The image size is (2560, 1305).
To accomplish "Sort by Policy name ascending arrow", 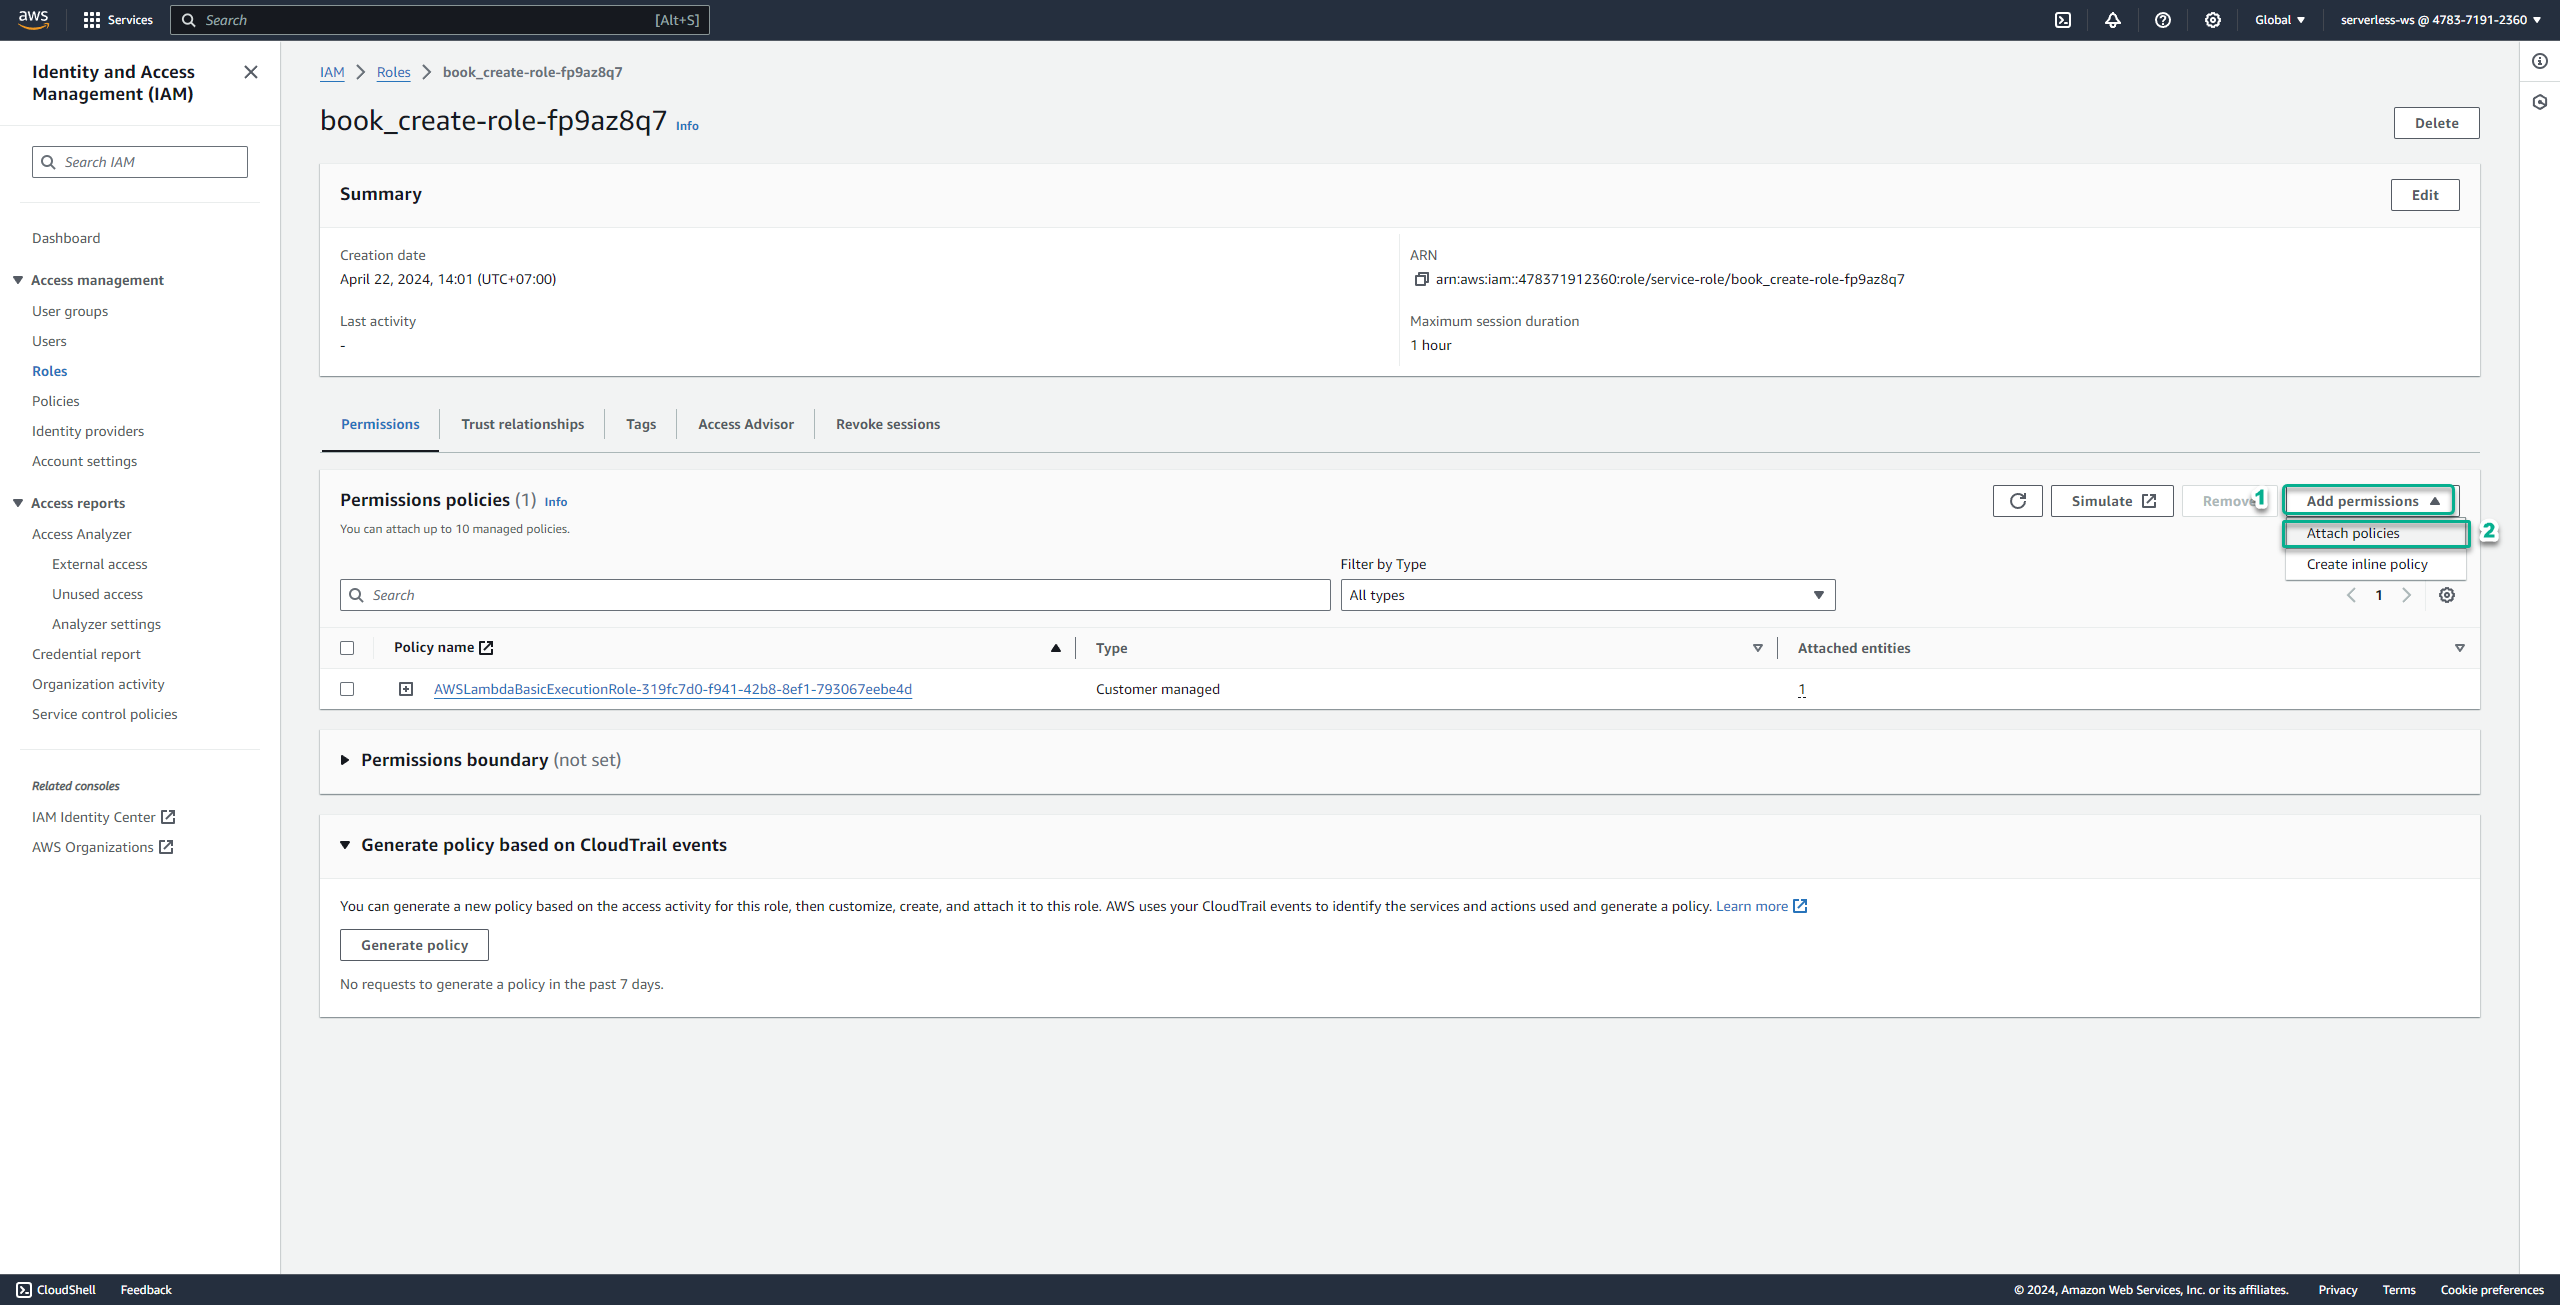I will [1056, 648].
